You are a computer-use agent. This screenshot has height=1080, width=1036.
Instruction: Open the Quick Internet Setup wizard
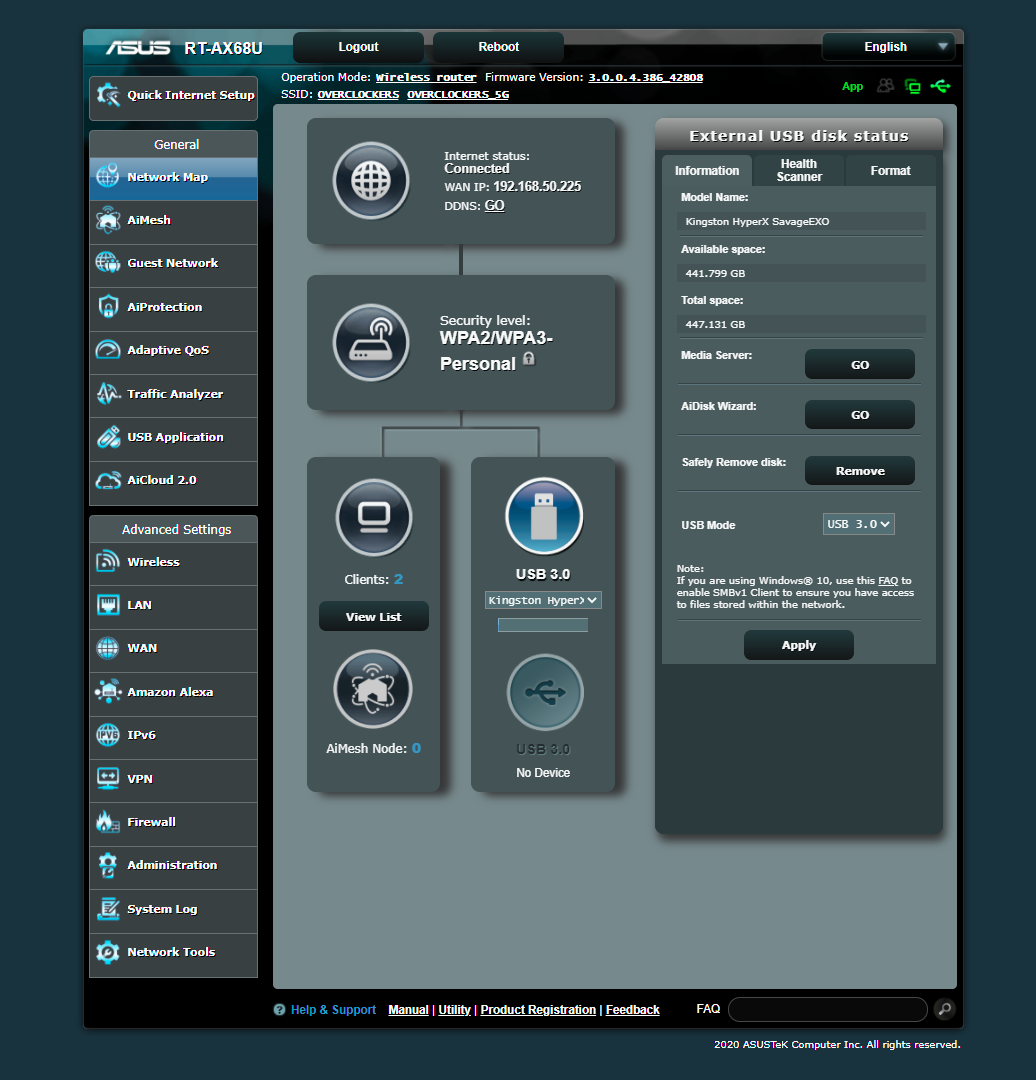[x=172, y=98]
